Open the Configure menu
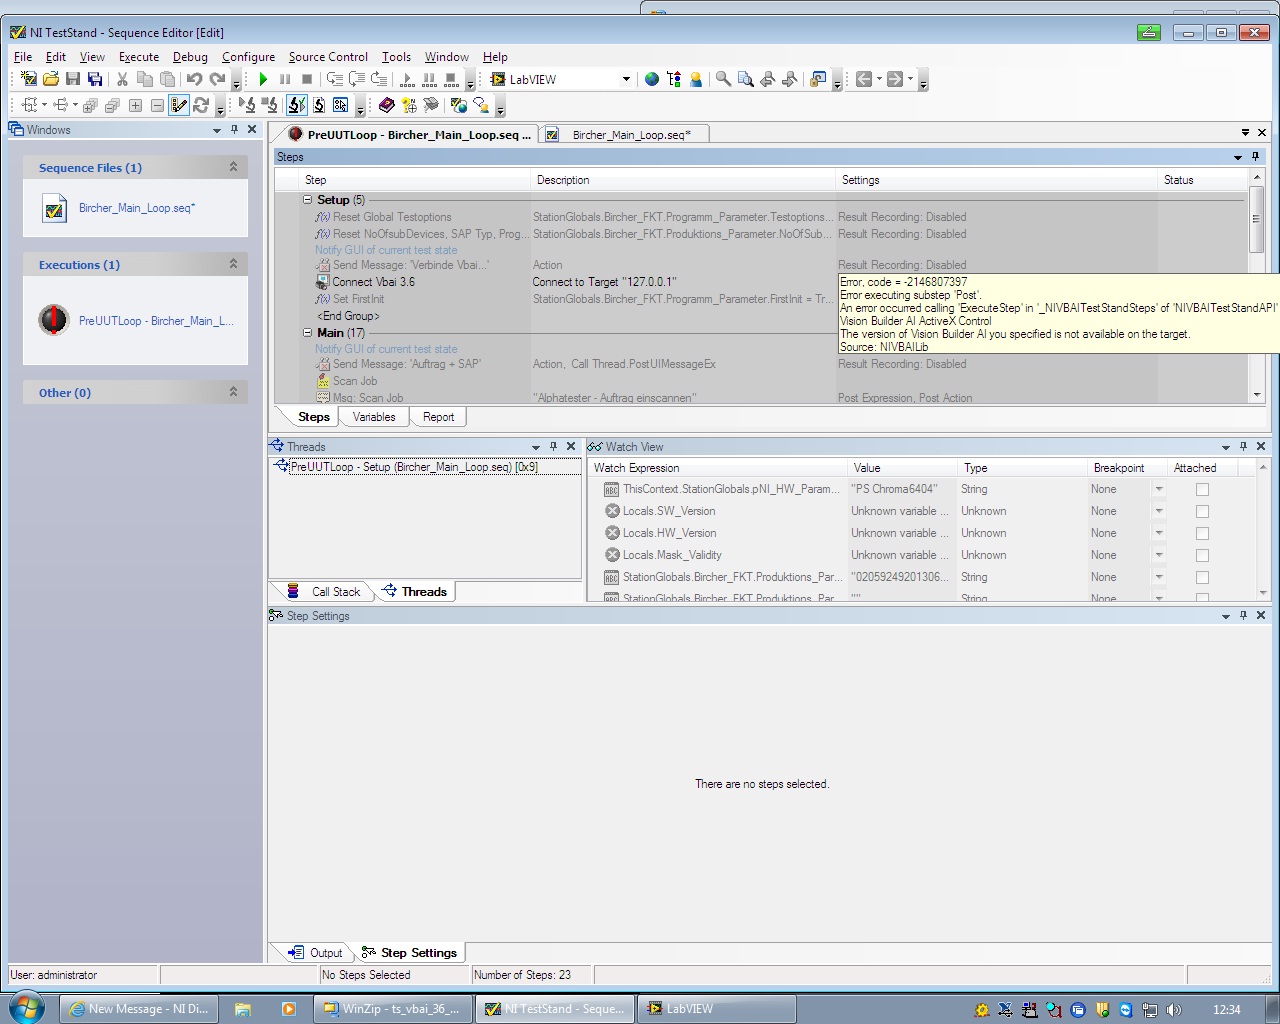1280x1024 pixels. click(x=248, y=57)
